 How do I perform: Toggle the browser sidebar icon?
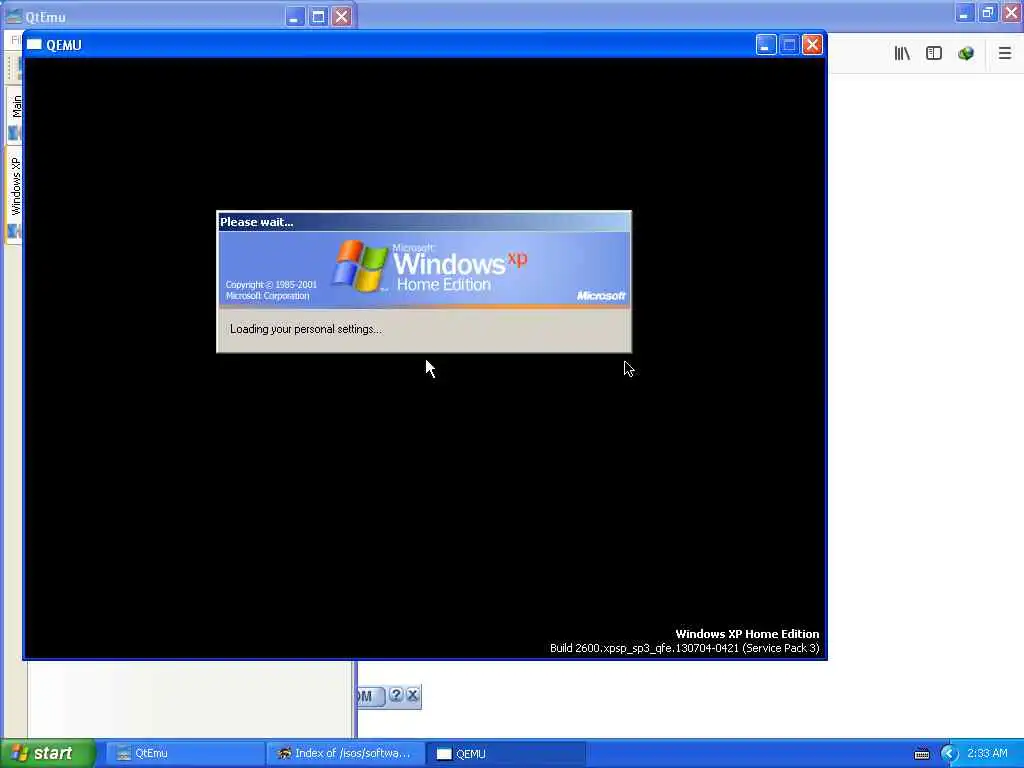934,54
